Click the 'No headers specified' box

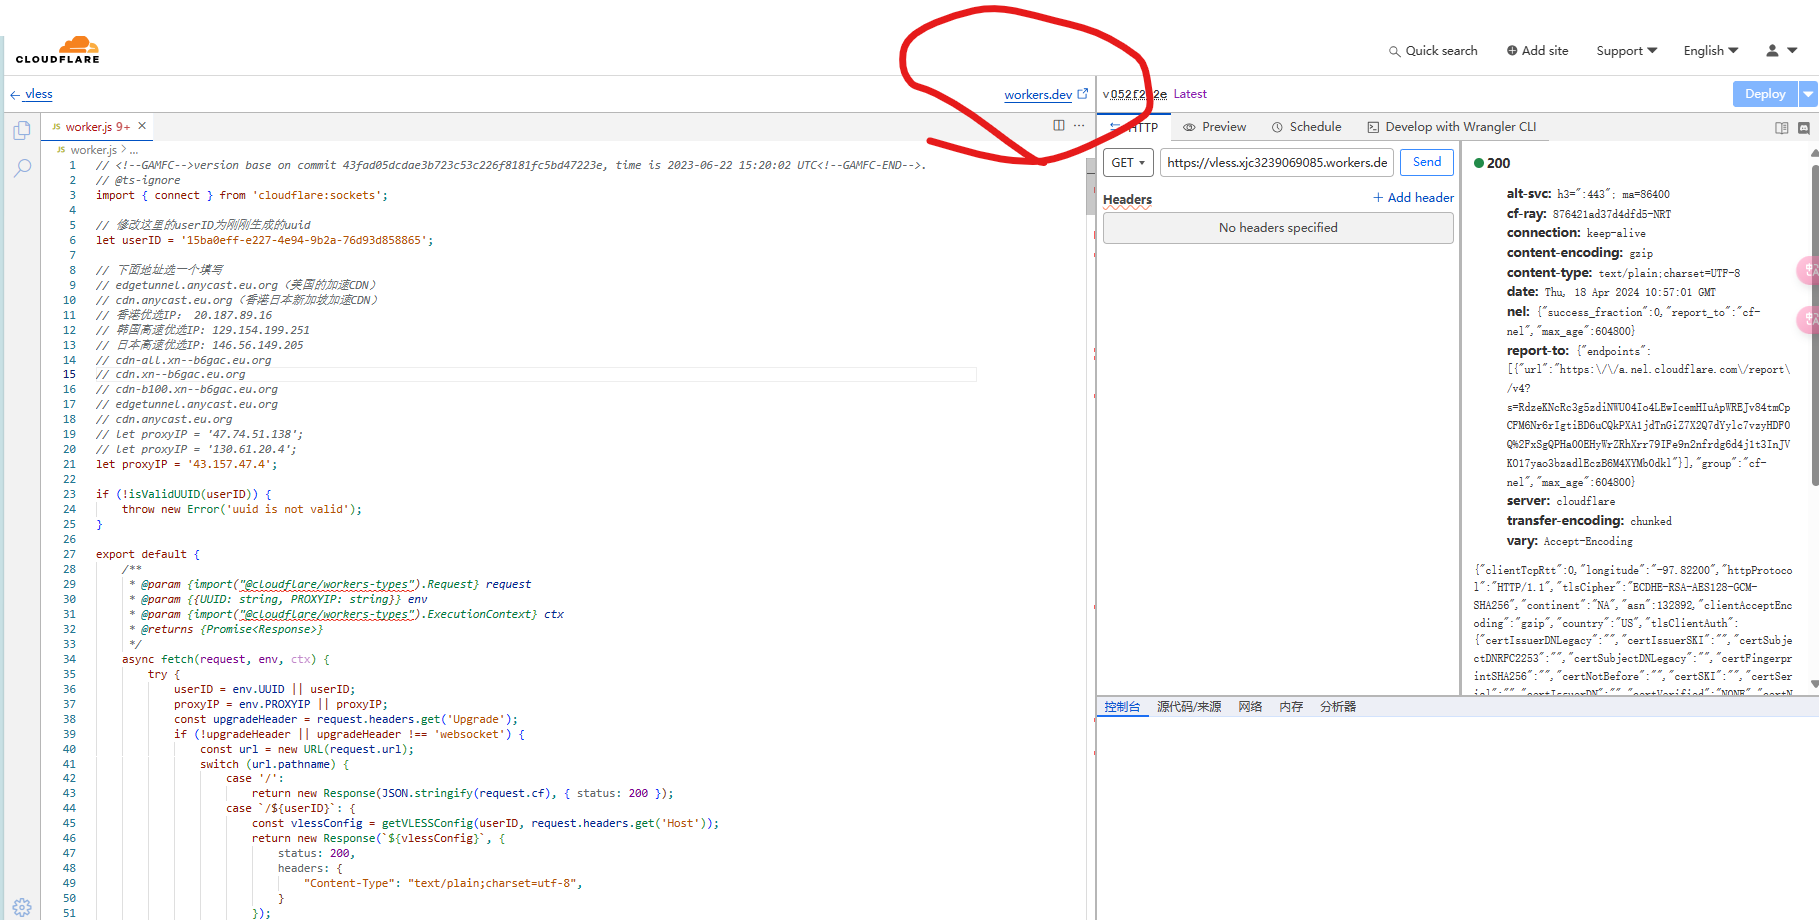tap(1278, 228)
